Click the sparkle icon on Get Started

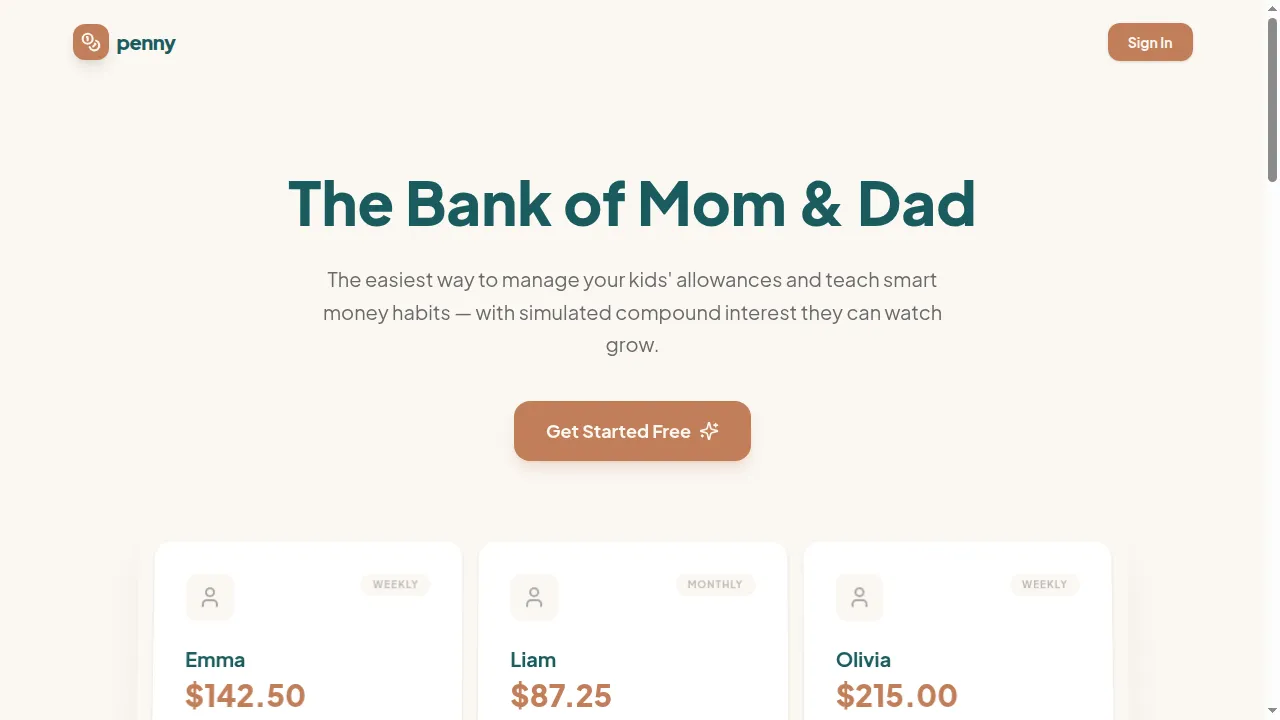[x=709, y=431]
